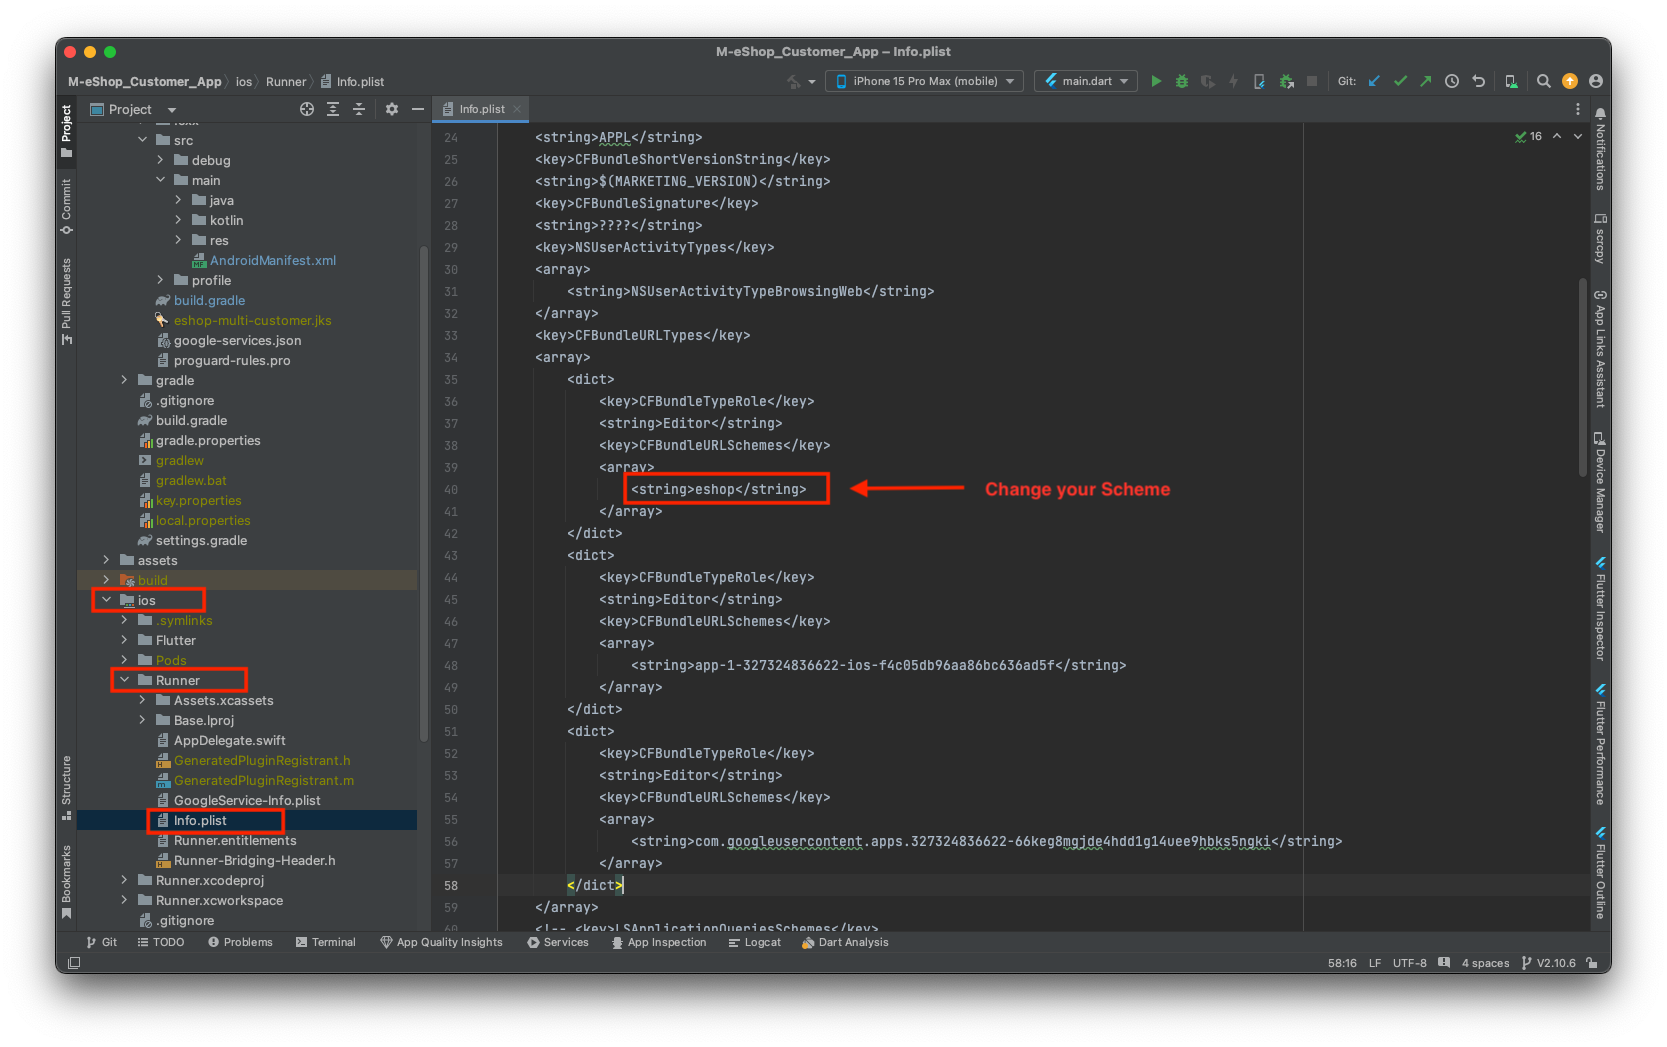
Task: Open Dart Analysis tool window
Action: click(x=845, y=942)
